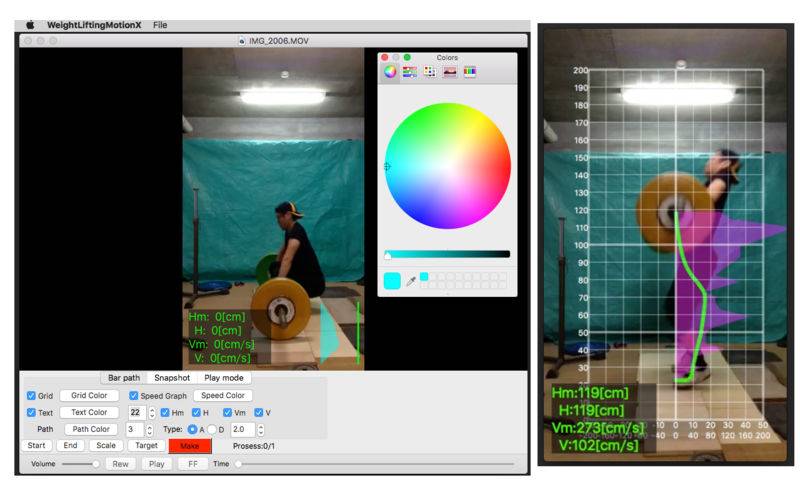Open the File menu
This screenshot has height=500, width=800.
(160, 24)
